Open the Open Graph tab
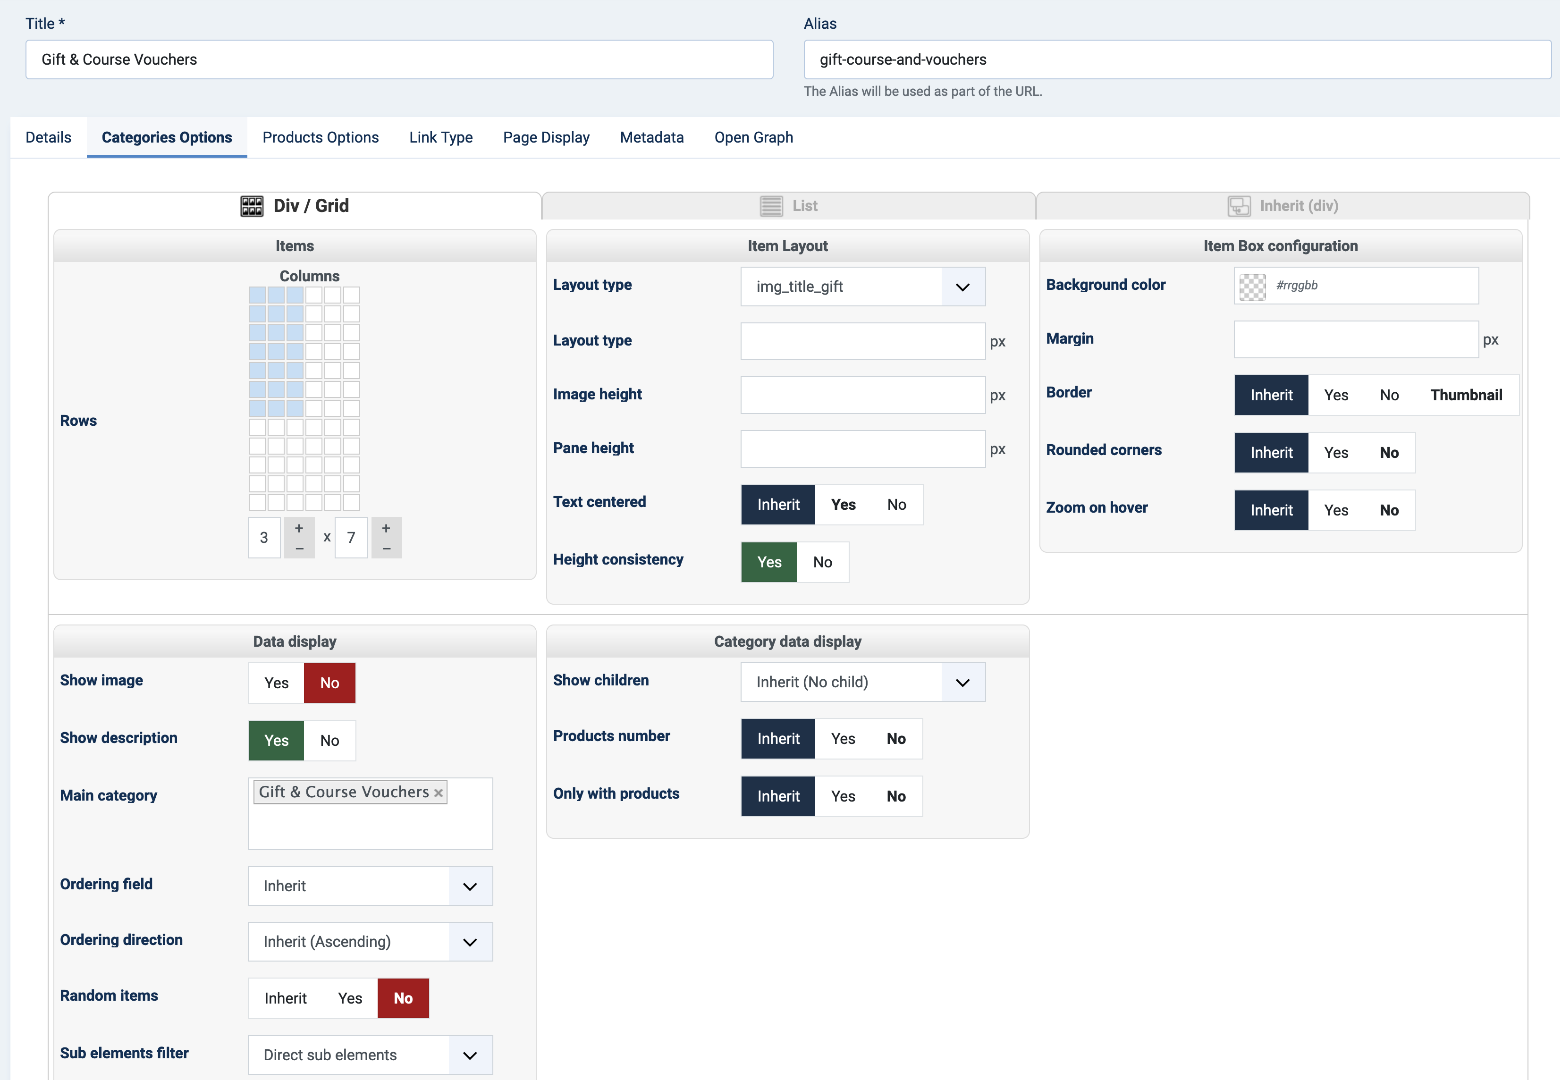 click(753, 138)
